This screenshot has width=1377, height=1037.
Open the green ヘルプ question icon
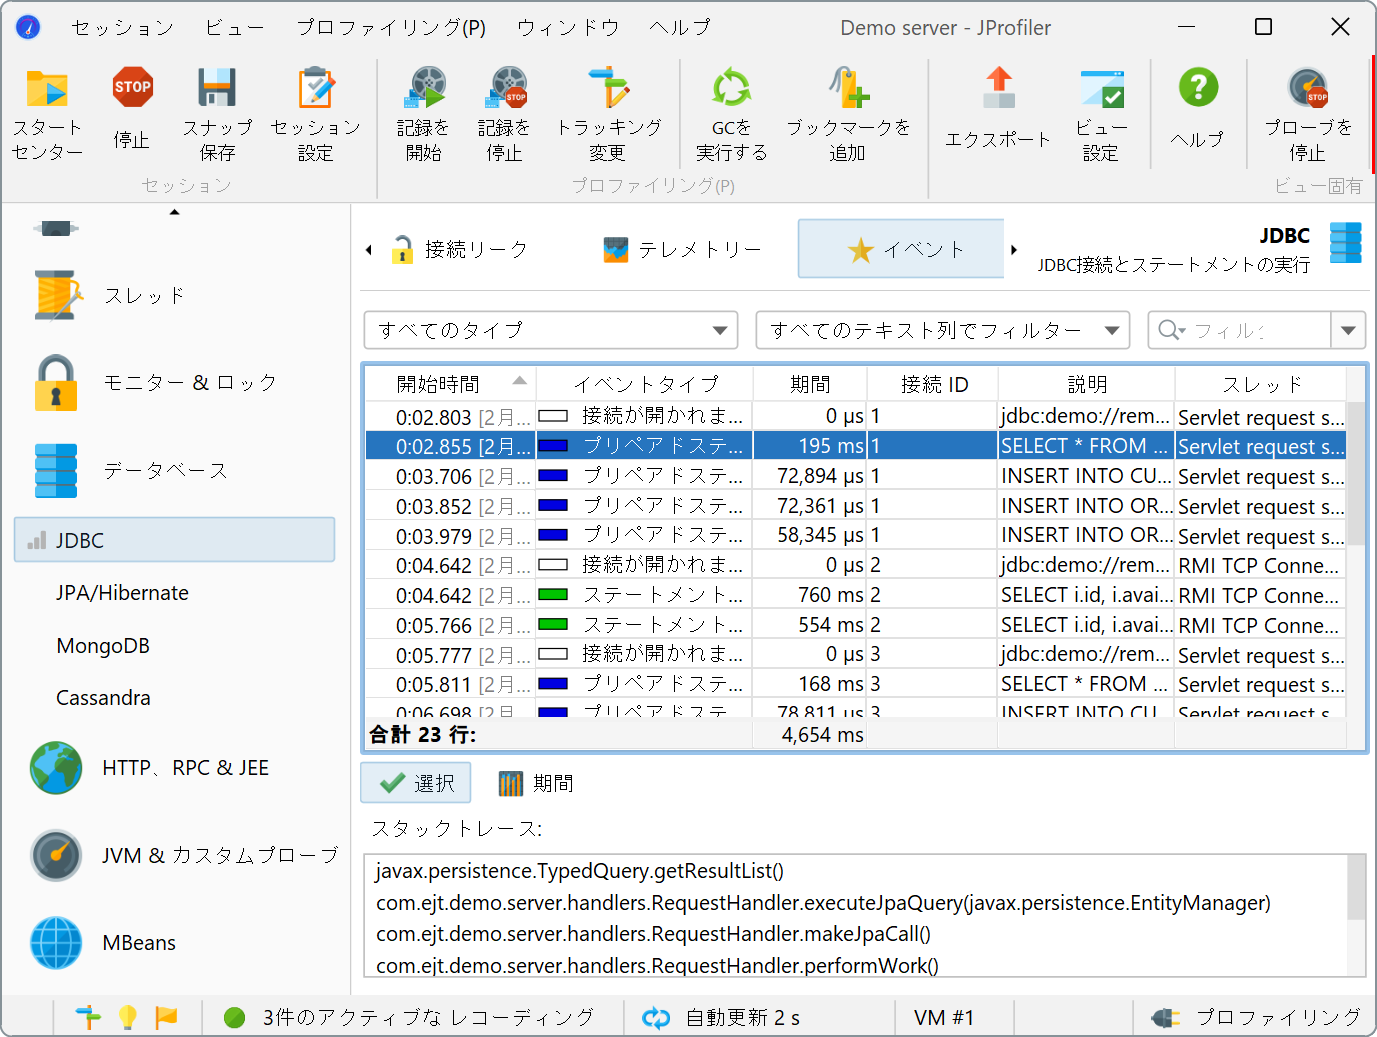(x=1198, y=88)
